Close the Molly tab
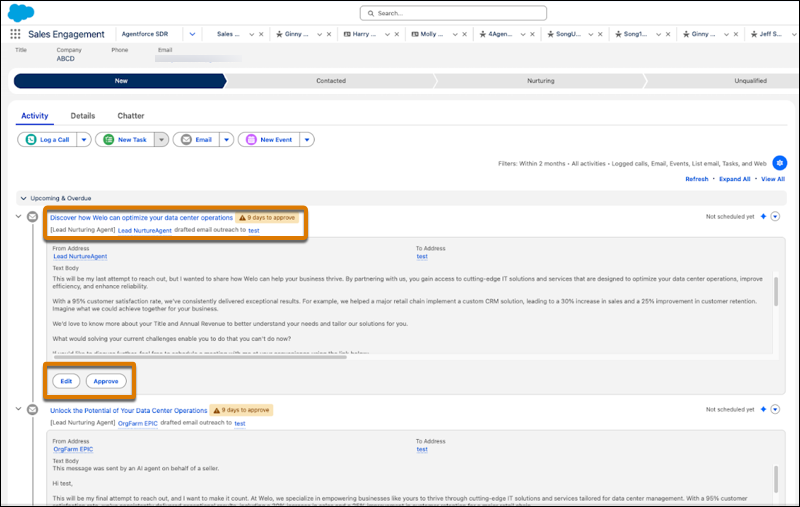 (x=465, y=34)
